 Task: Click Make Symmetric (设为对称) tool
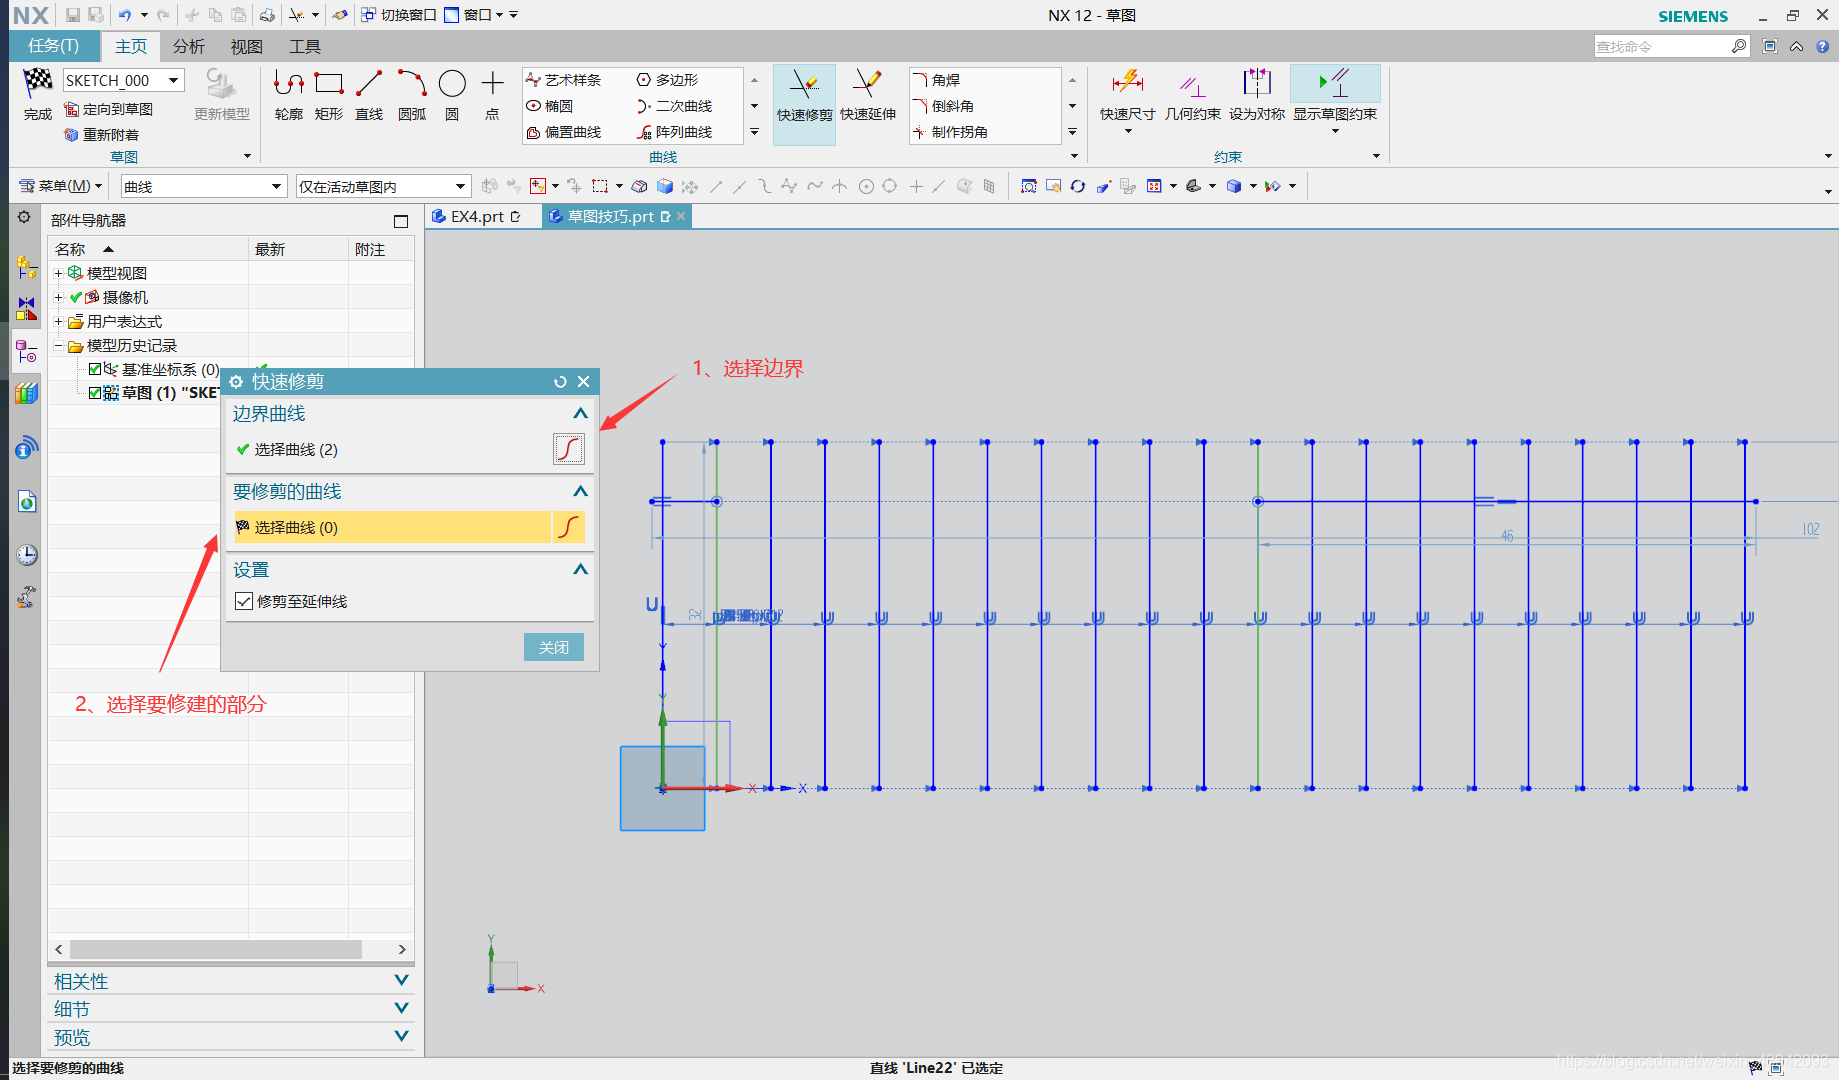(x=1257, y=96)
